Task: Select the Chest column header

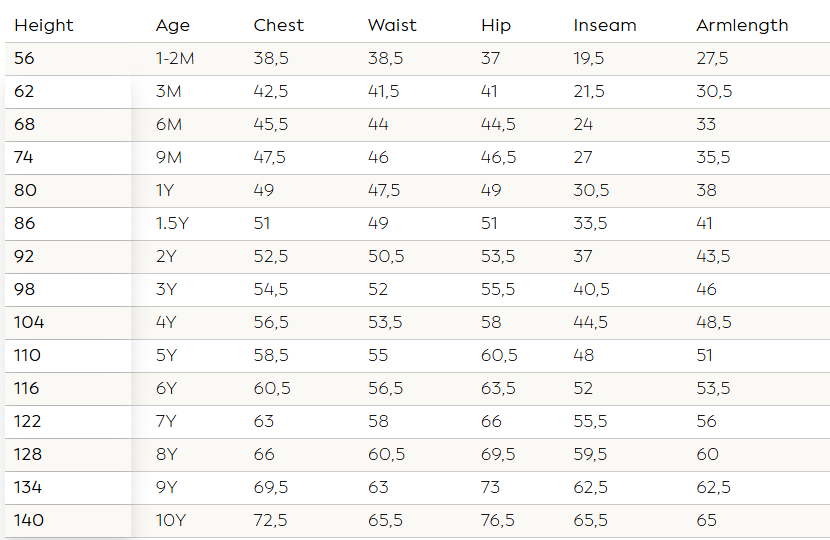Action: (x=279, y=25)
